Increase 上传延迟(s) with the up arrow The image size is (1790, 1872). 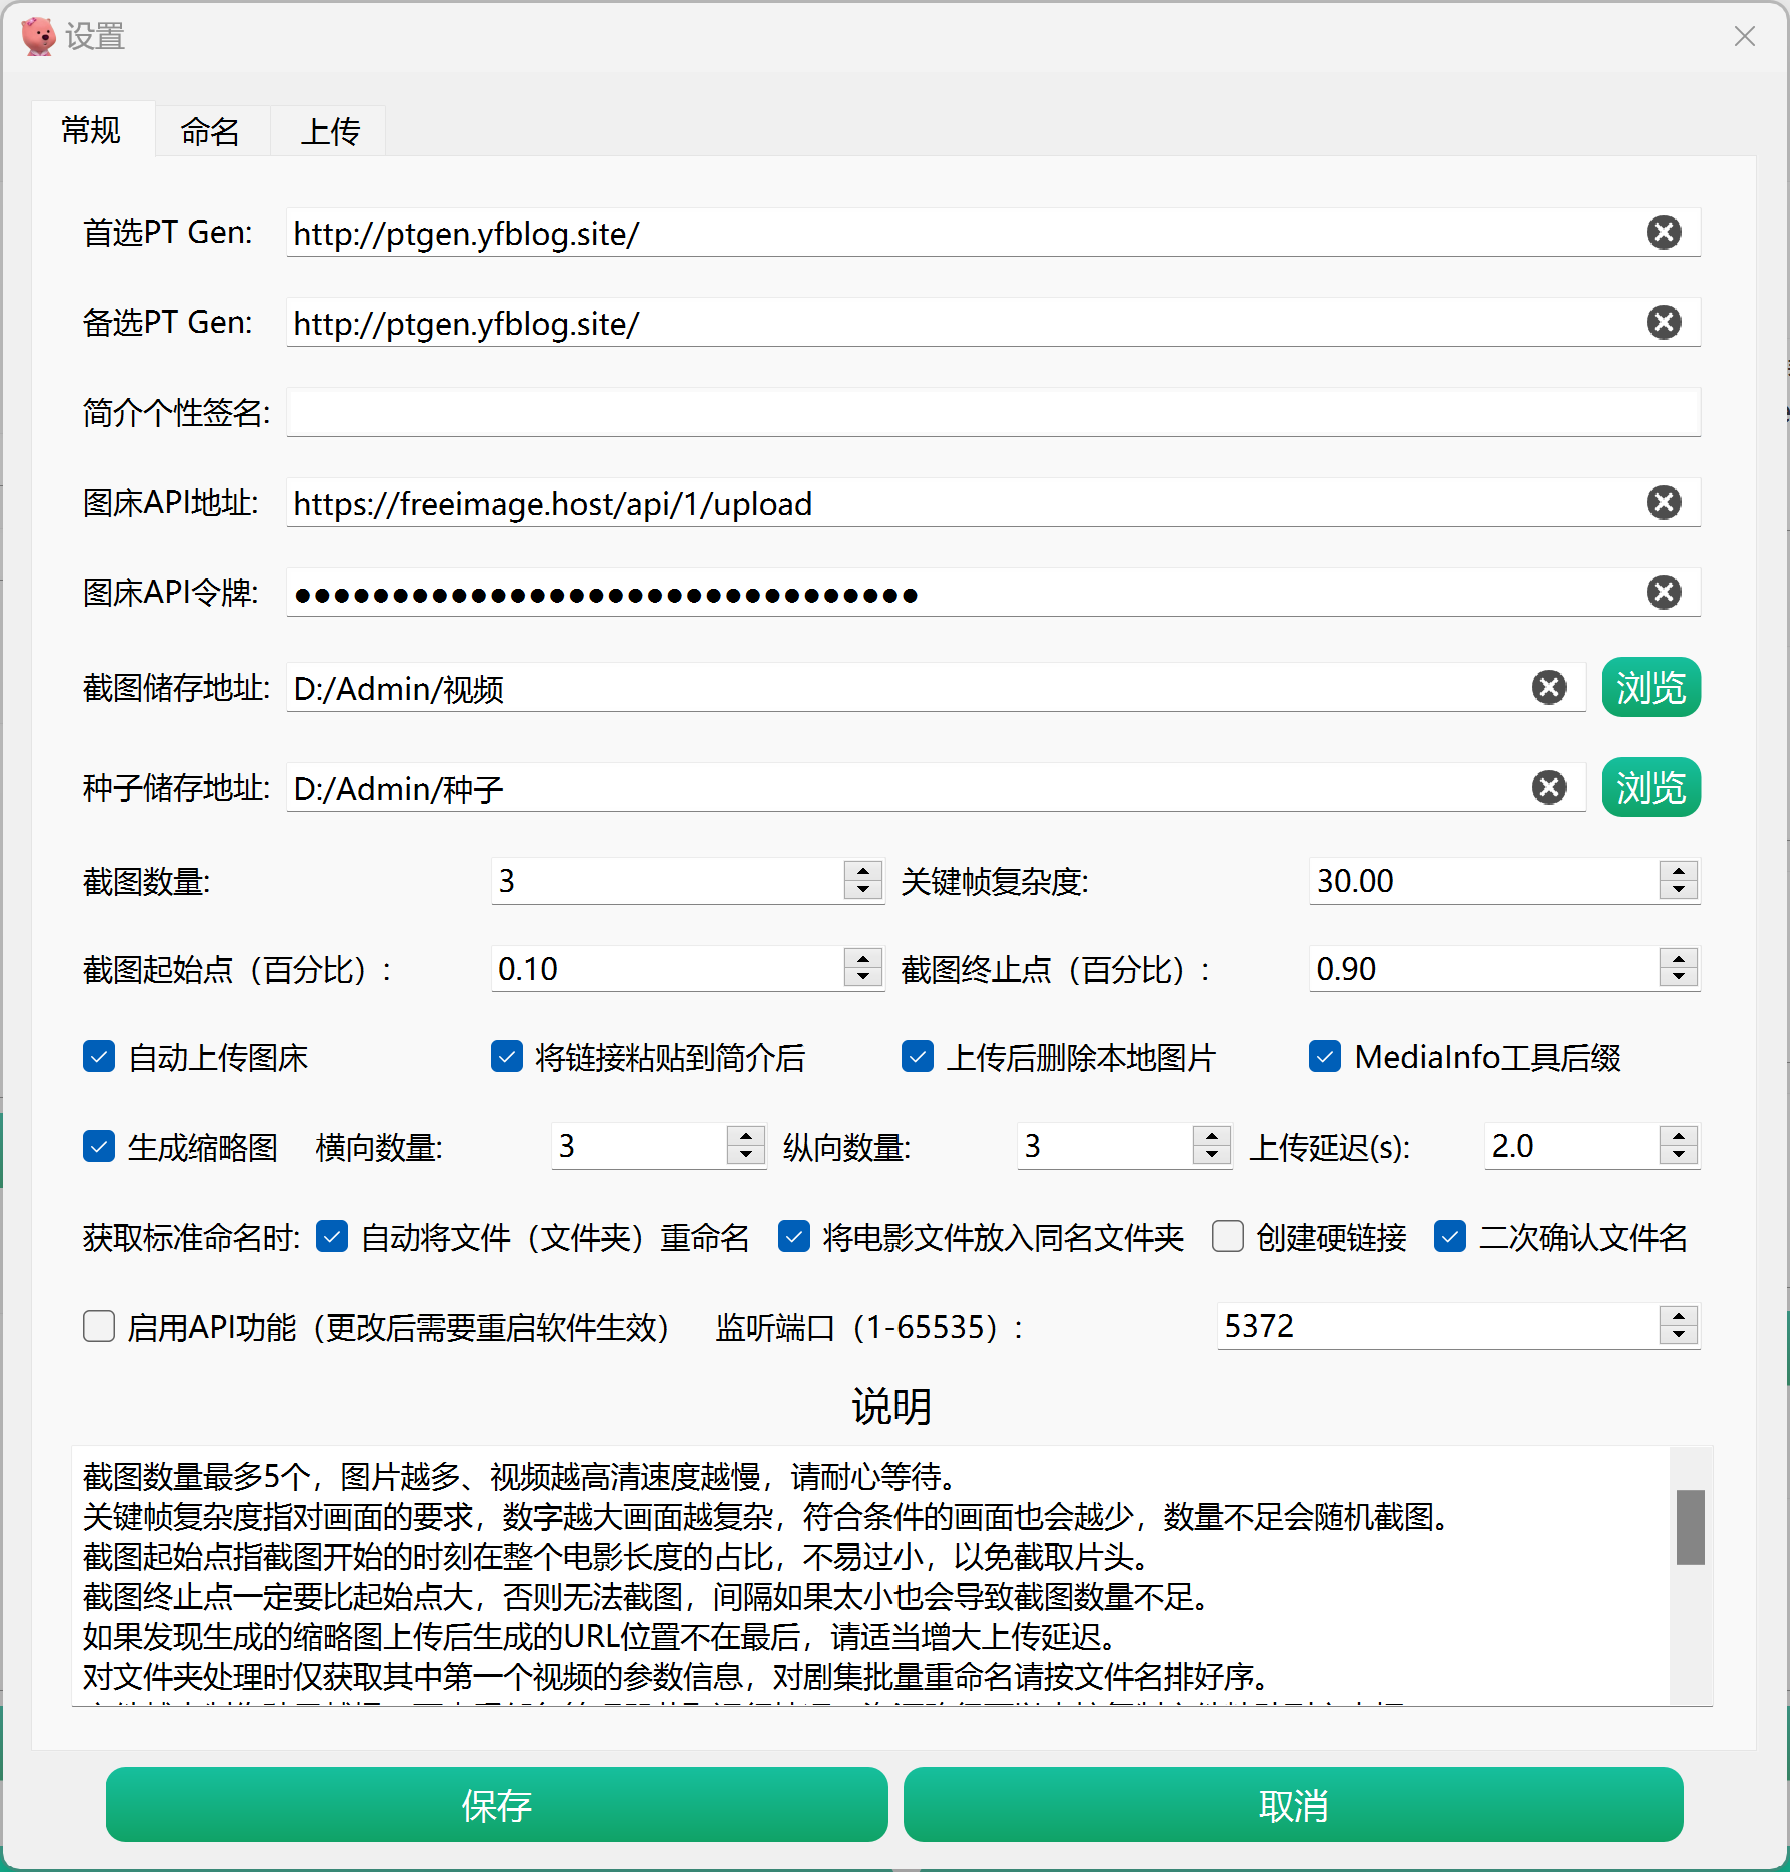click(x=1679, y=1136)
